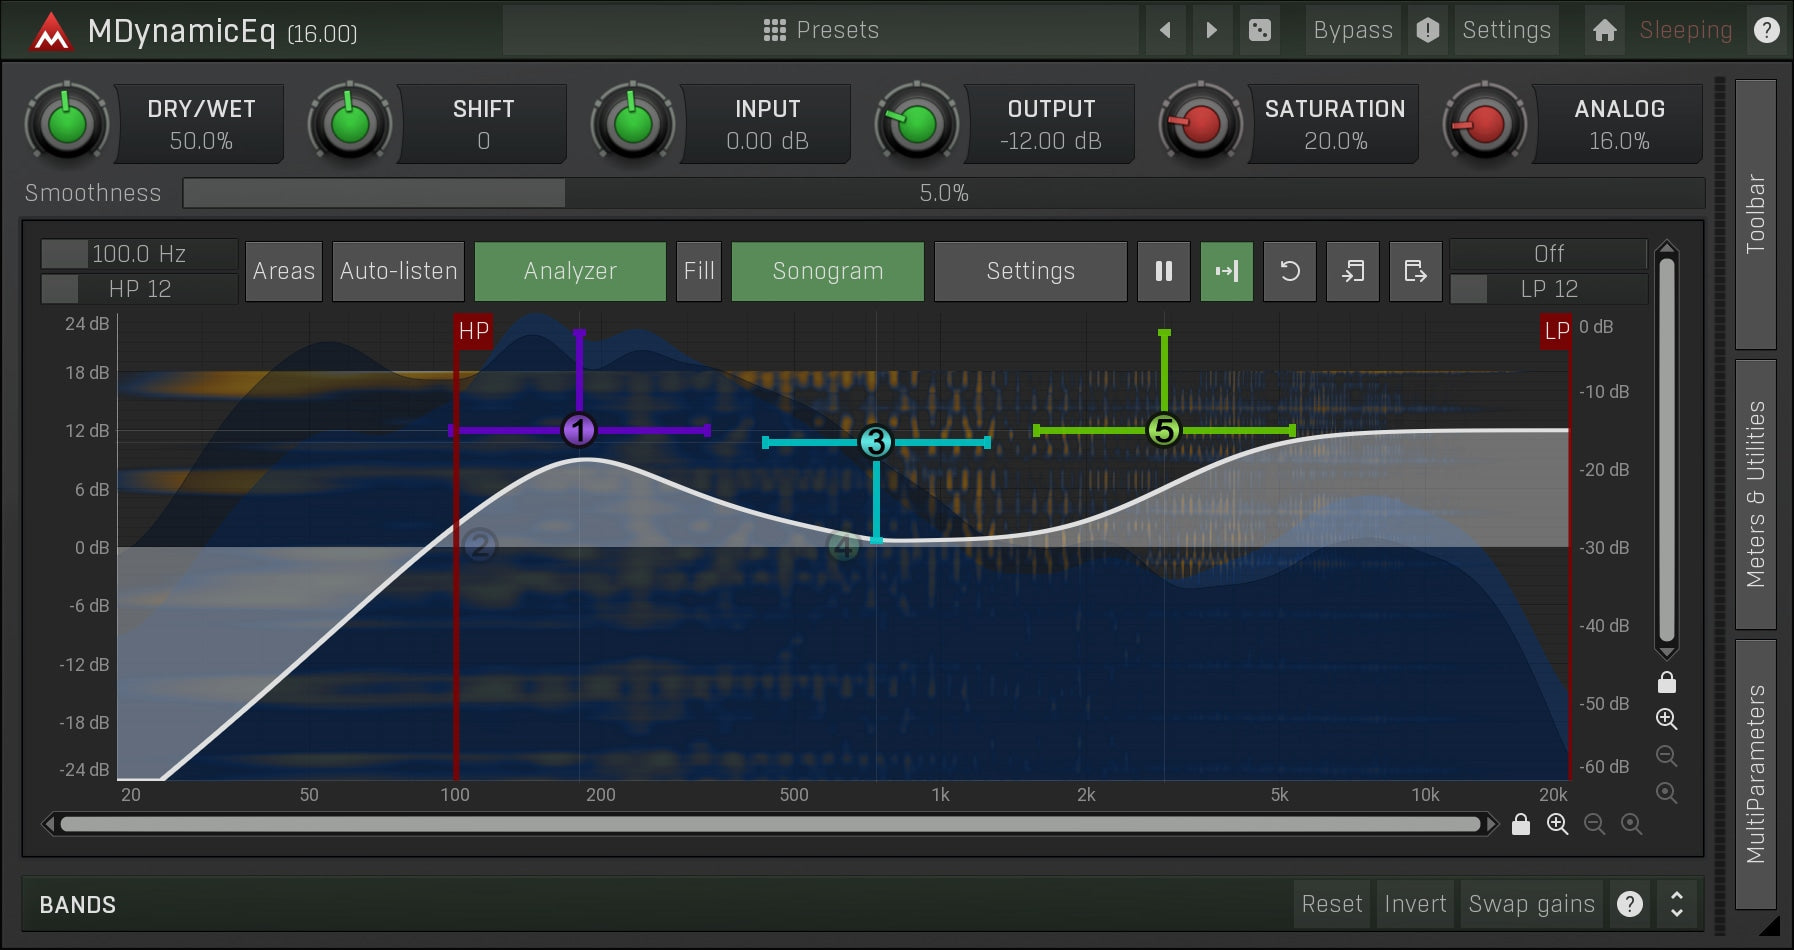Image resolution: width=1794 pixels, height=950 pixels.
Task: Click the Swap gains button
Action: pos(1531,903)
